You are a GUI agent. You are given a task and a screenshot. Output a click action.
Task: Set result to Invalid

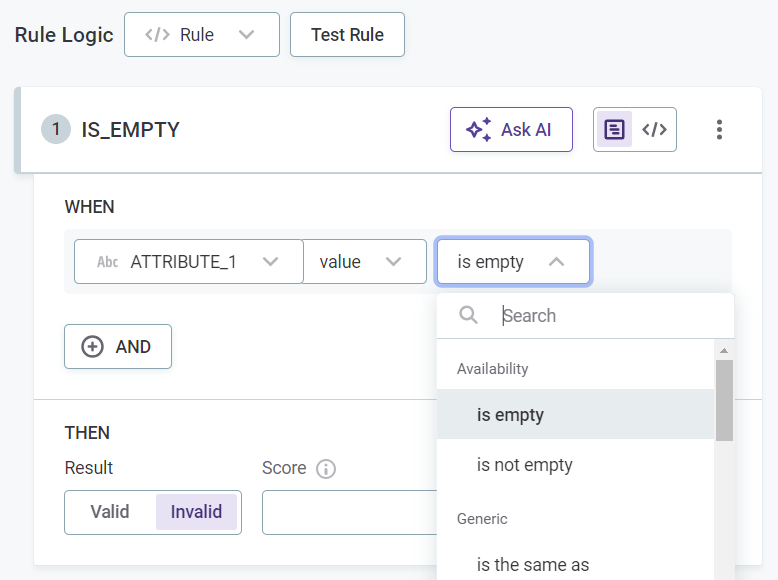[x=196, y=512]
